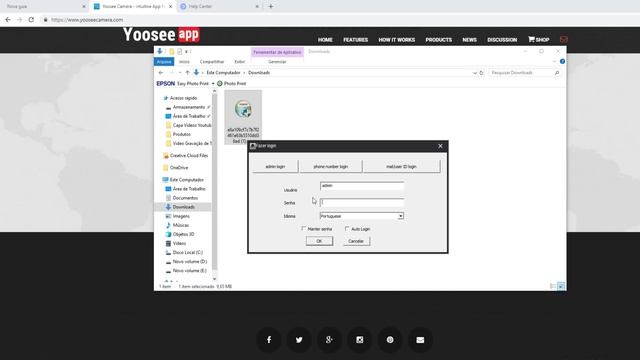Open Acesso rápido in navigation pane
This screenshot has width=640, height=360.
tap(183, 98)
